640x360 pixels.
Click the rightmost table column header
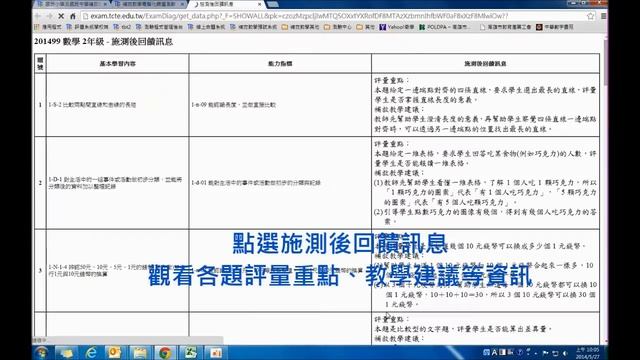[x=485, y=64]
